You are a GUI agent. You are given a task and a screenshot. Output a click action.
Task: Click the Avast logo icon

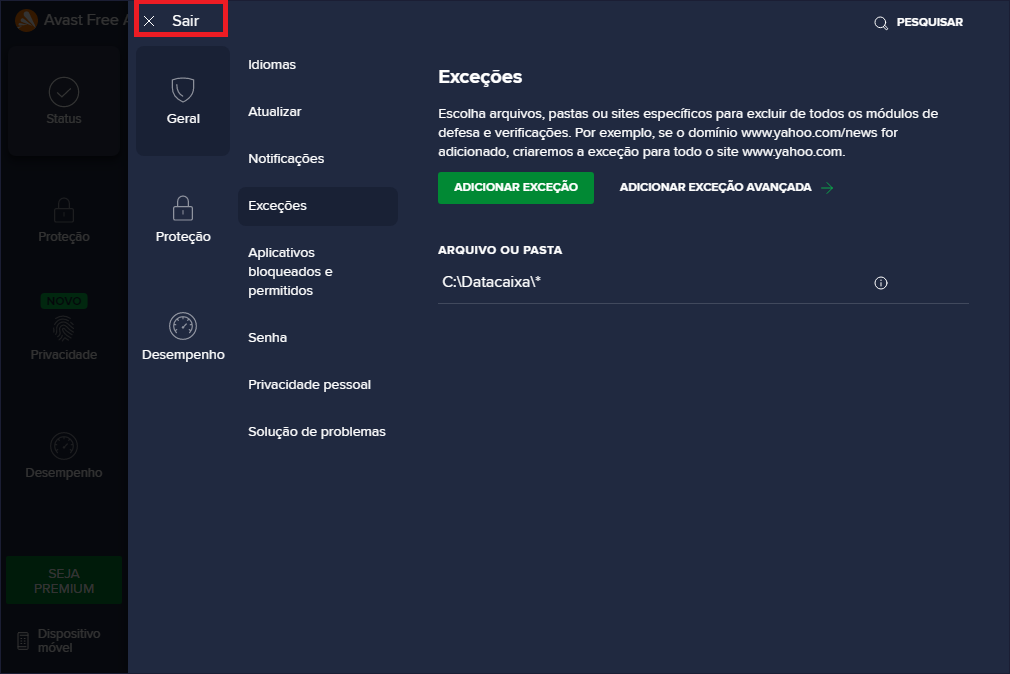pos(27,20)
